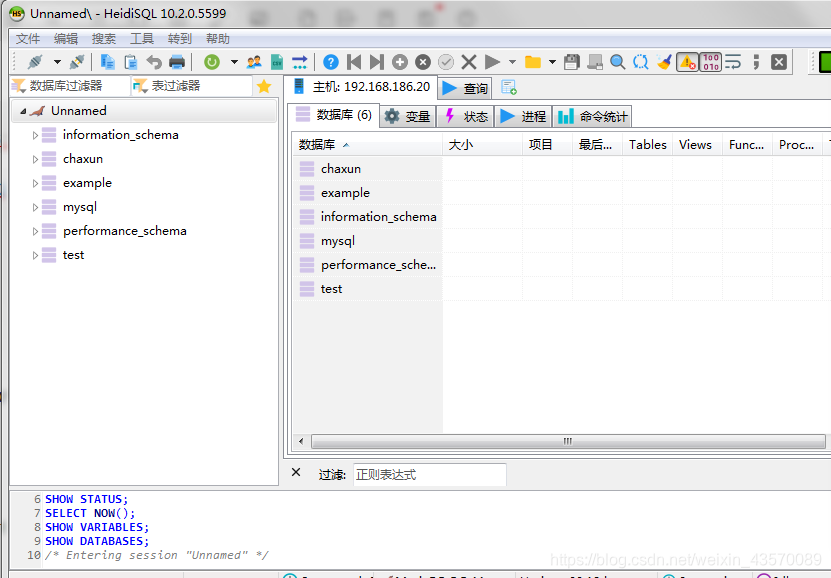Click the insert row plus icon
The image size is (831, 578).
coord(400,62)
